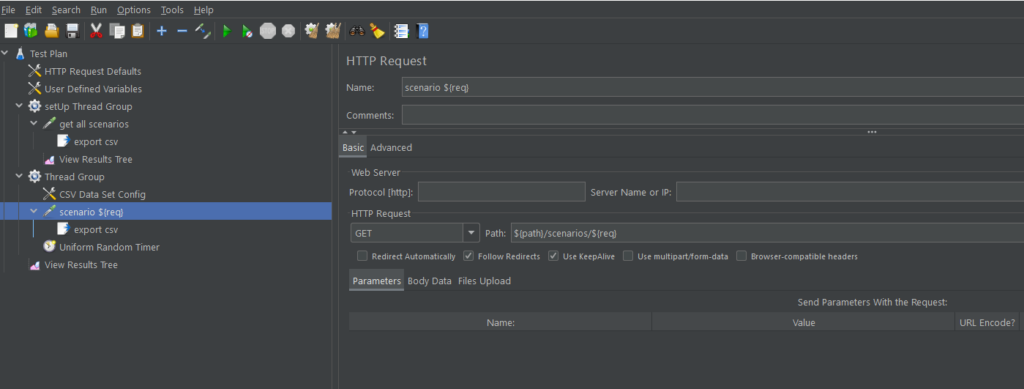The width and height of the screenshot is (1024, 389).
Task: Open the Run menu
Action: 99,10
